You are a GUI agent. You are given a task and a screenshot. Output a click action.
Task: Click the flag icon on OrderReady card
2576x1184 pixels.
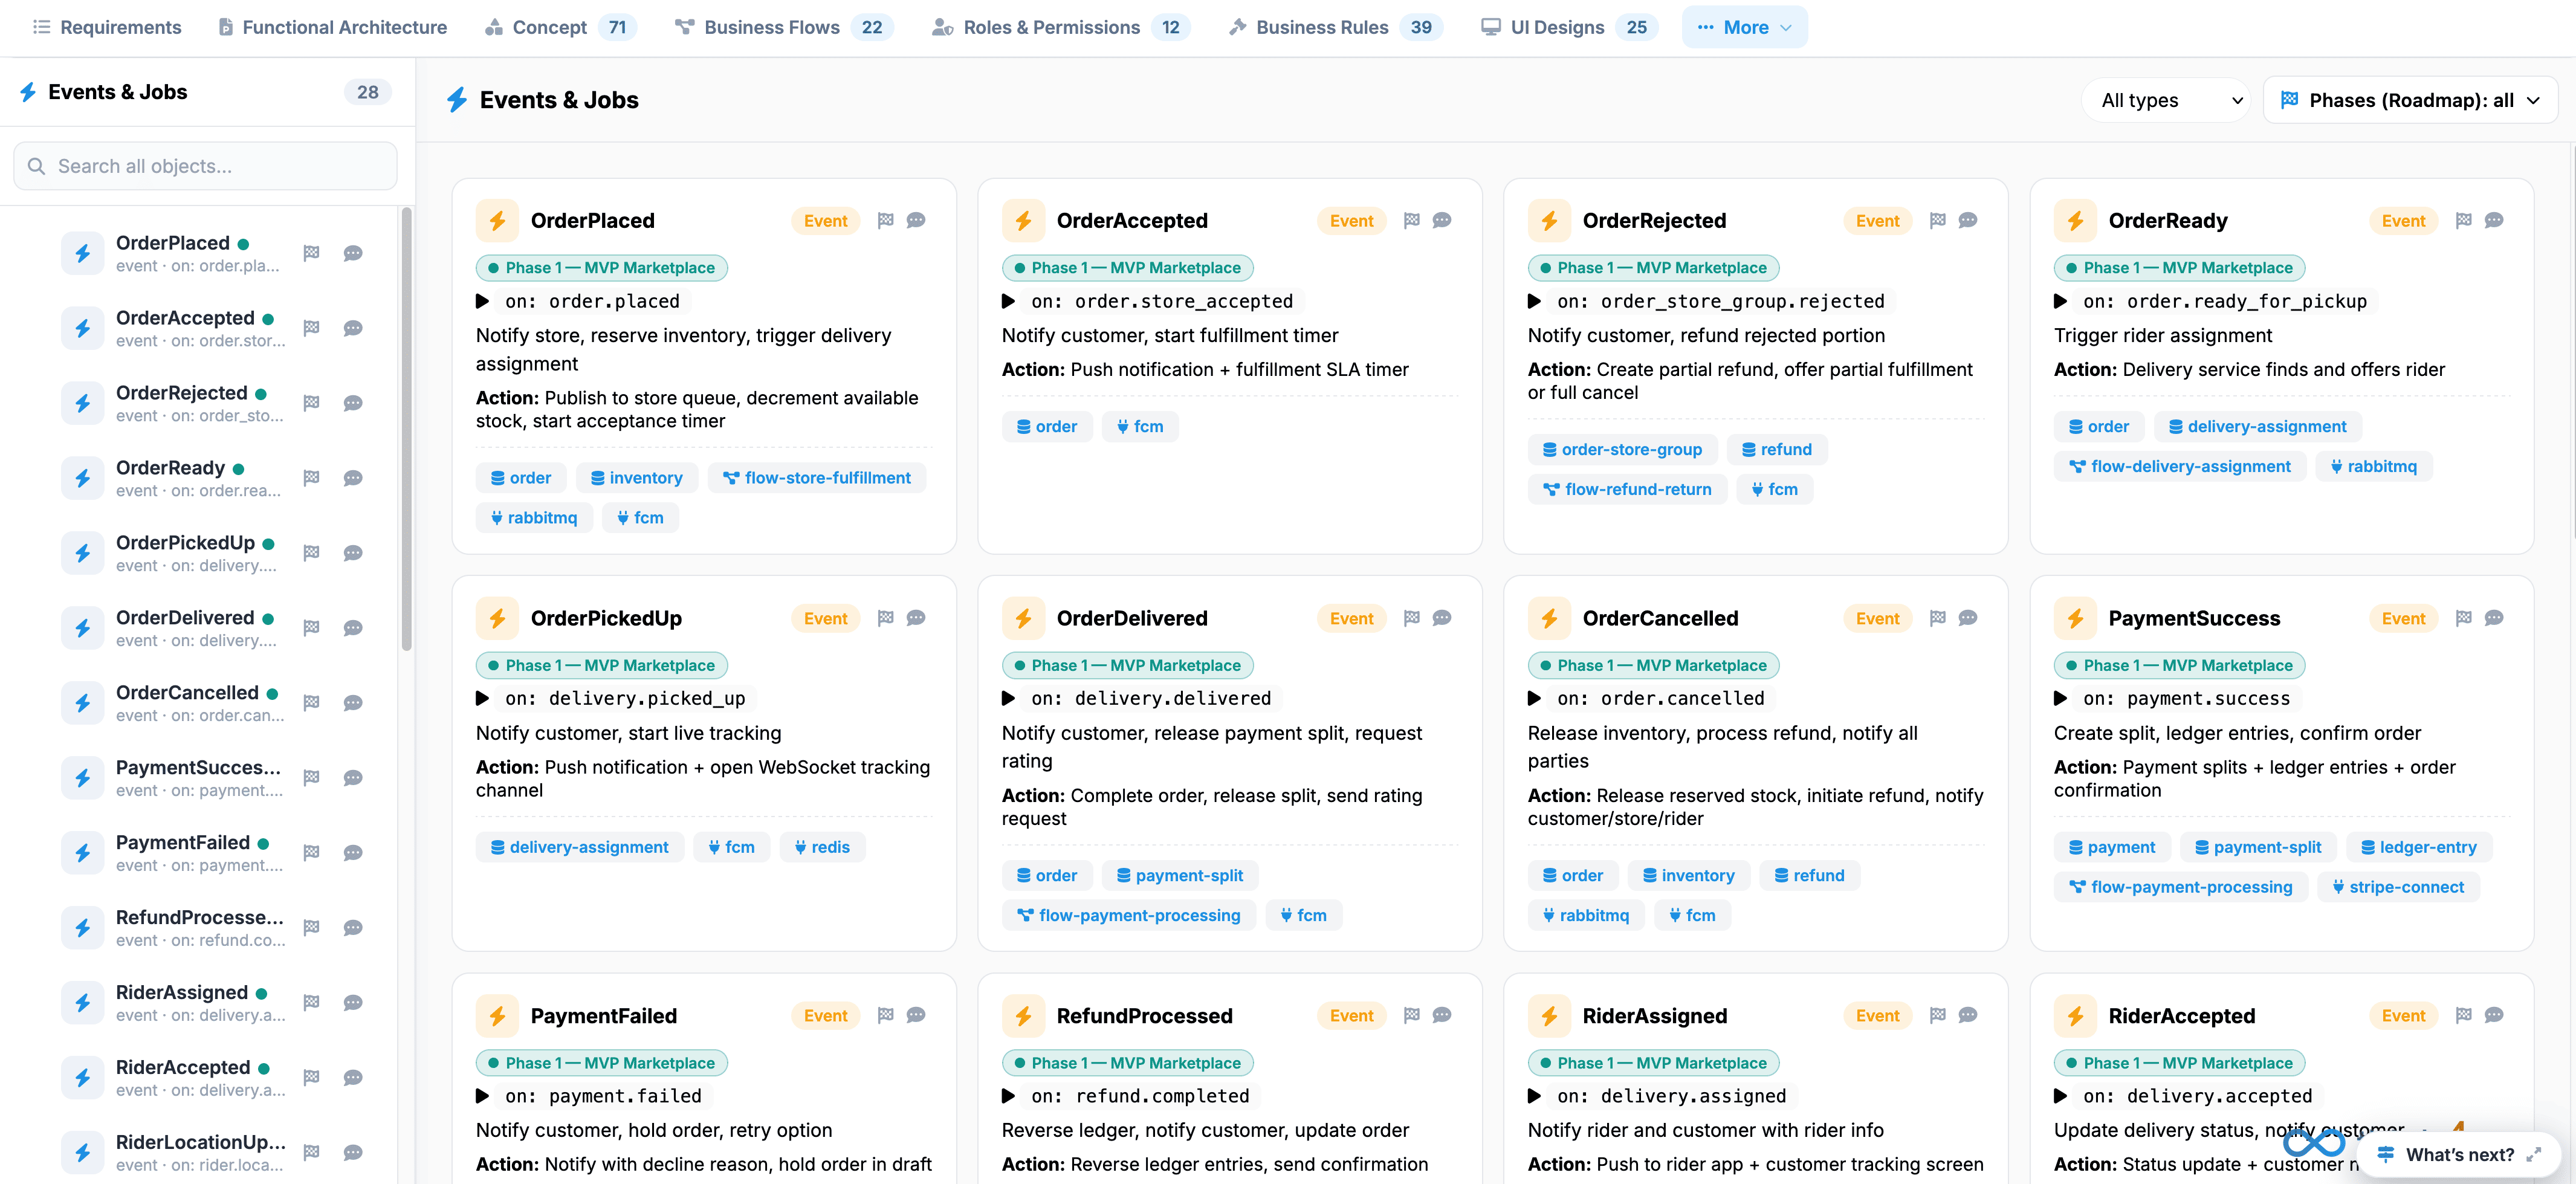tap(2463, 220)
